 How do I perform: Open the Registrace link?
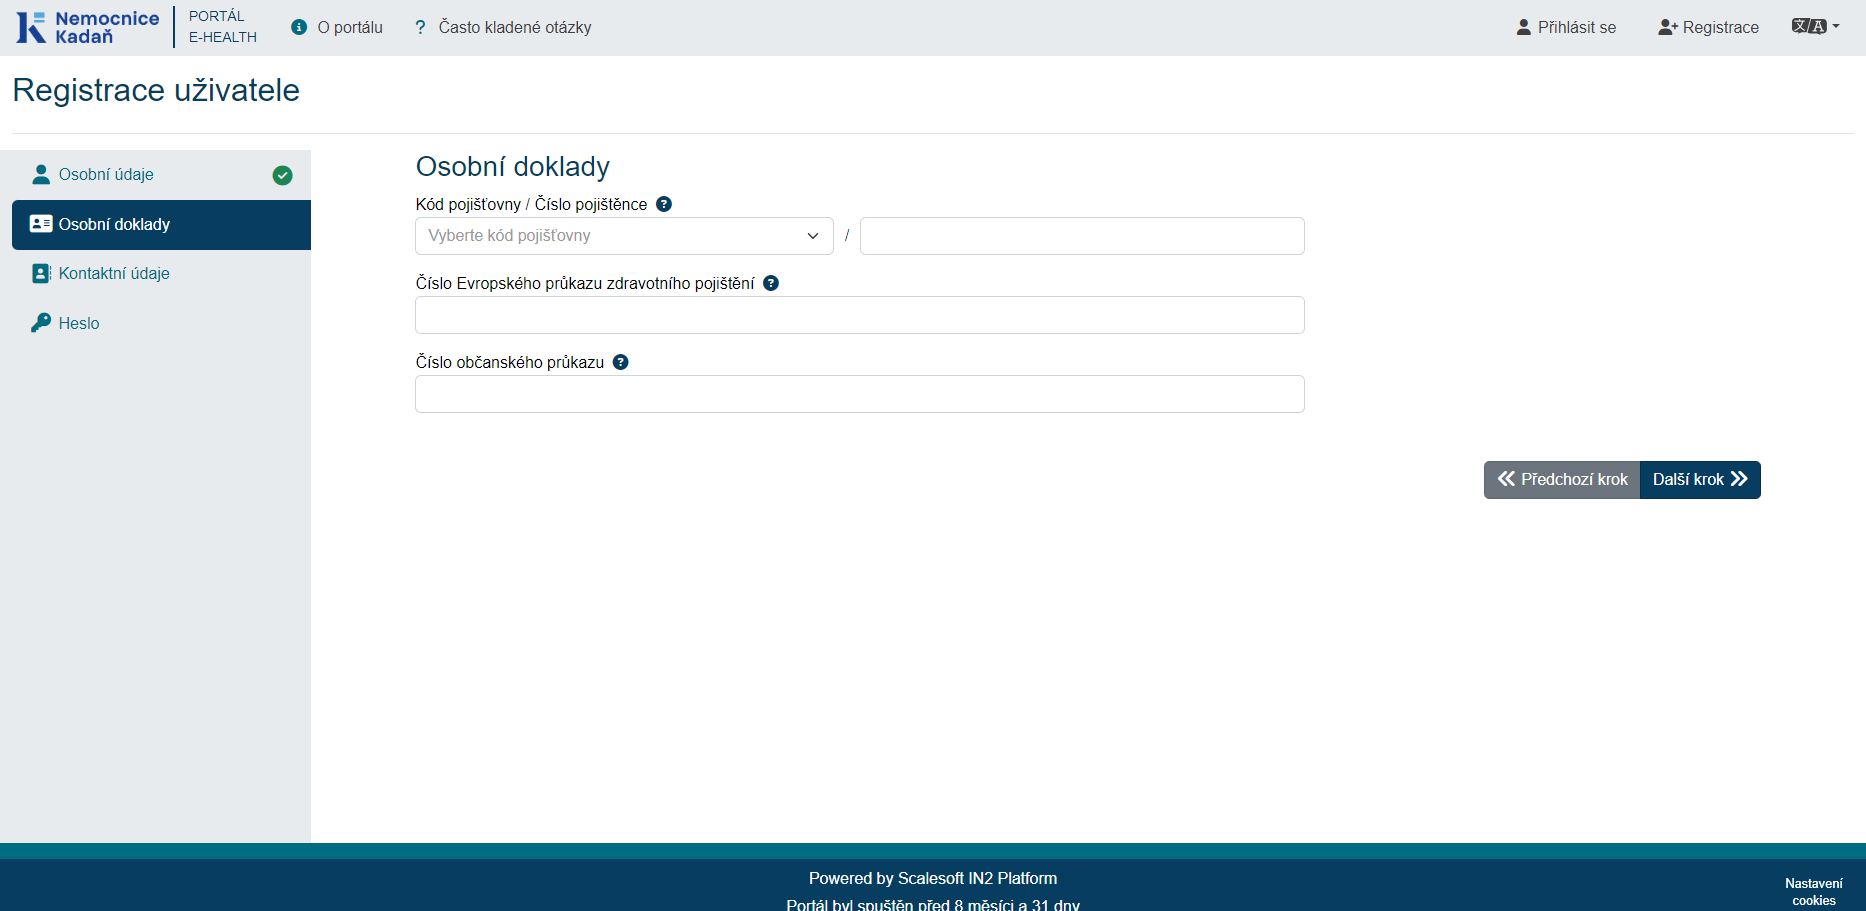(1721, 27)
